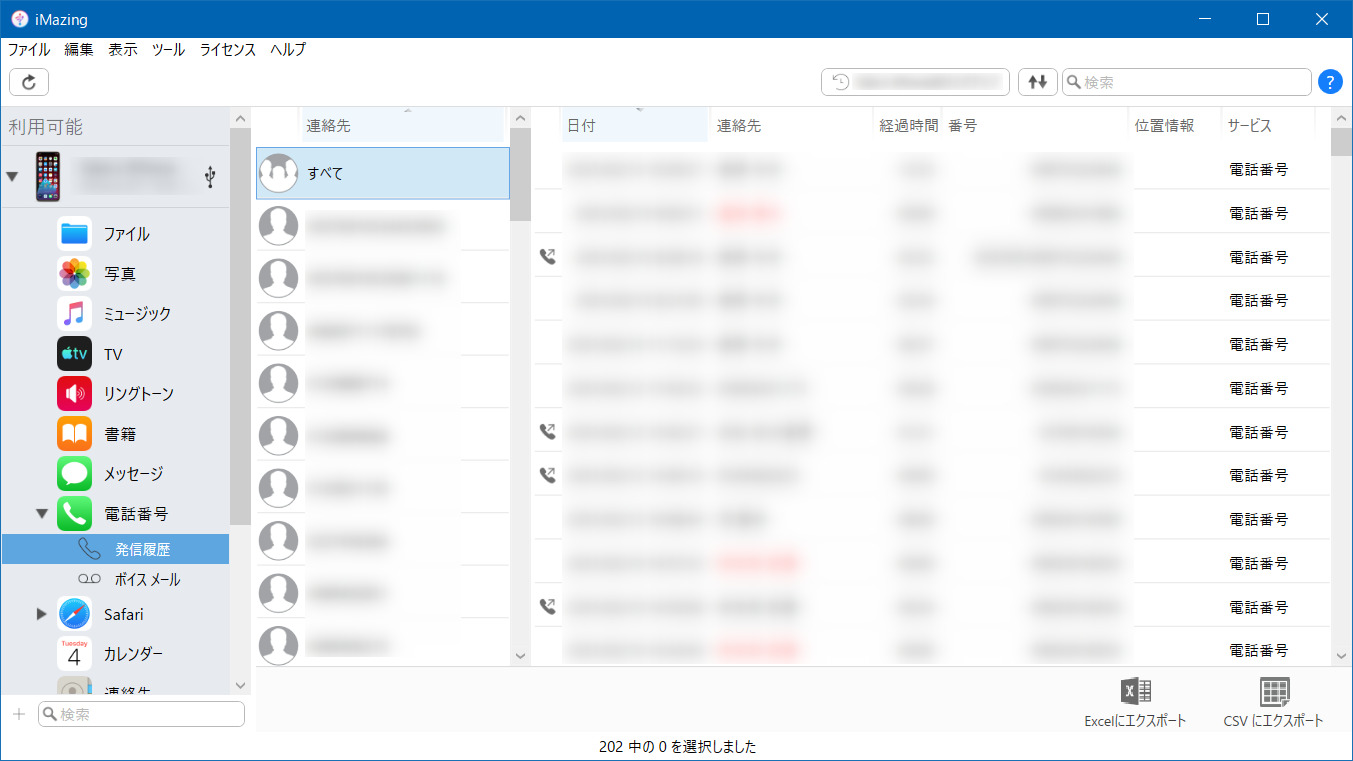Image resolution: width=1353 pixels, height=761 pixels.
Task: Select the すべて contacts row
Action: click(383, 174)
